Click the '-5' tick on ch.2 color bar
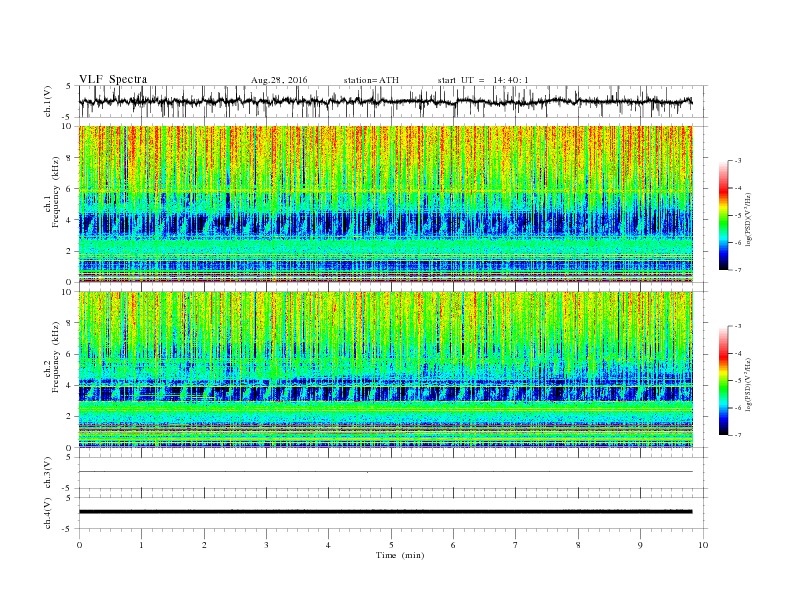 pyautogui.click(x=738, y=380)
